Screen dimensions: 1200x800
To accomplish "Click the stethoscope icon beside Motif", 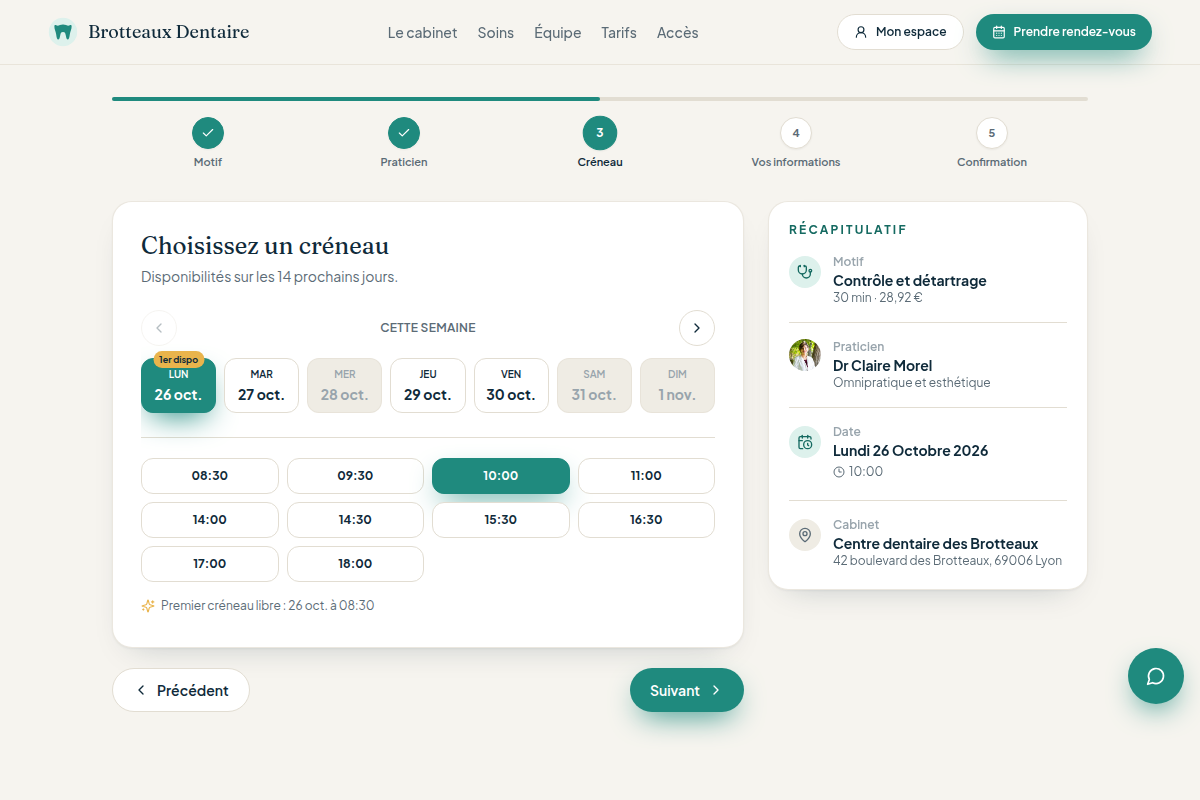I will pos(805,272).
